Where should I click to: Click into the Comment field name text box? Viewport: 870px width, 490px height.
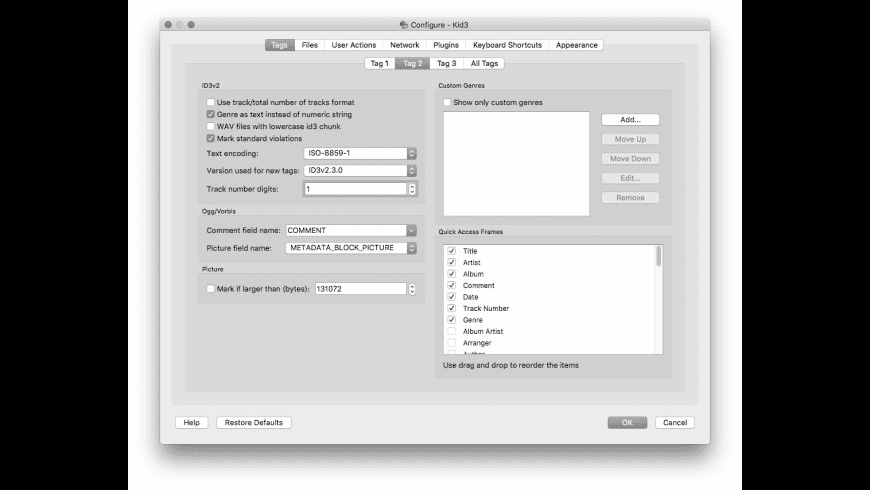pyautogui.click(x=346, y=230)
